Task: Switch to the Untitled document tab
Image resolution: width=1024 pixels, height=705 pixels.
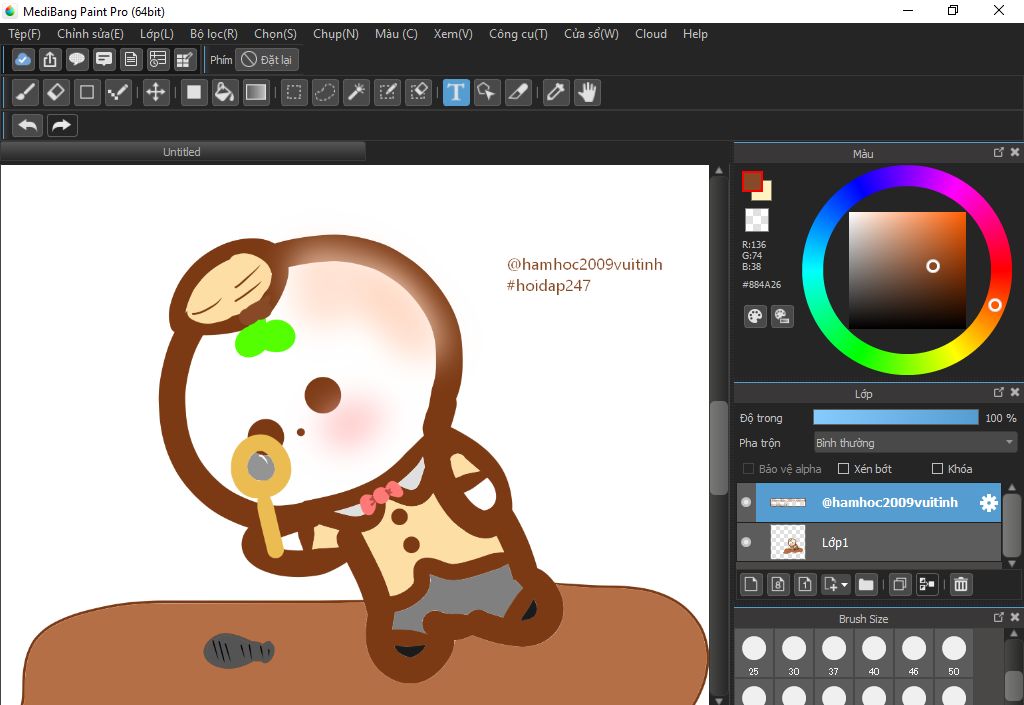Action: click(x=182, y=152)
